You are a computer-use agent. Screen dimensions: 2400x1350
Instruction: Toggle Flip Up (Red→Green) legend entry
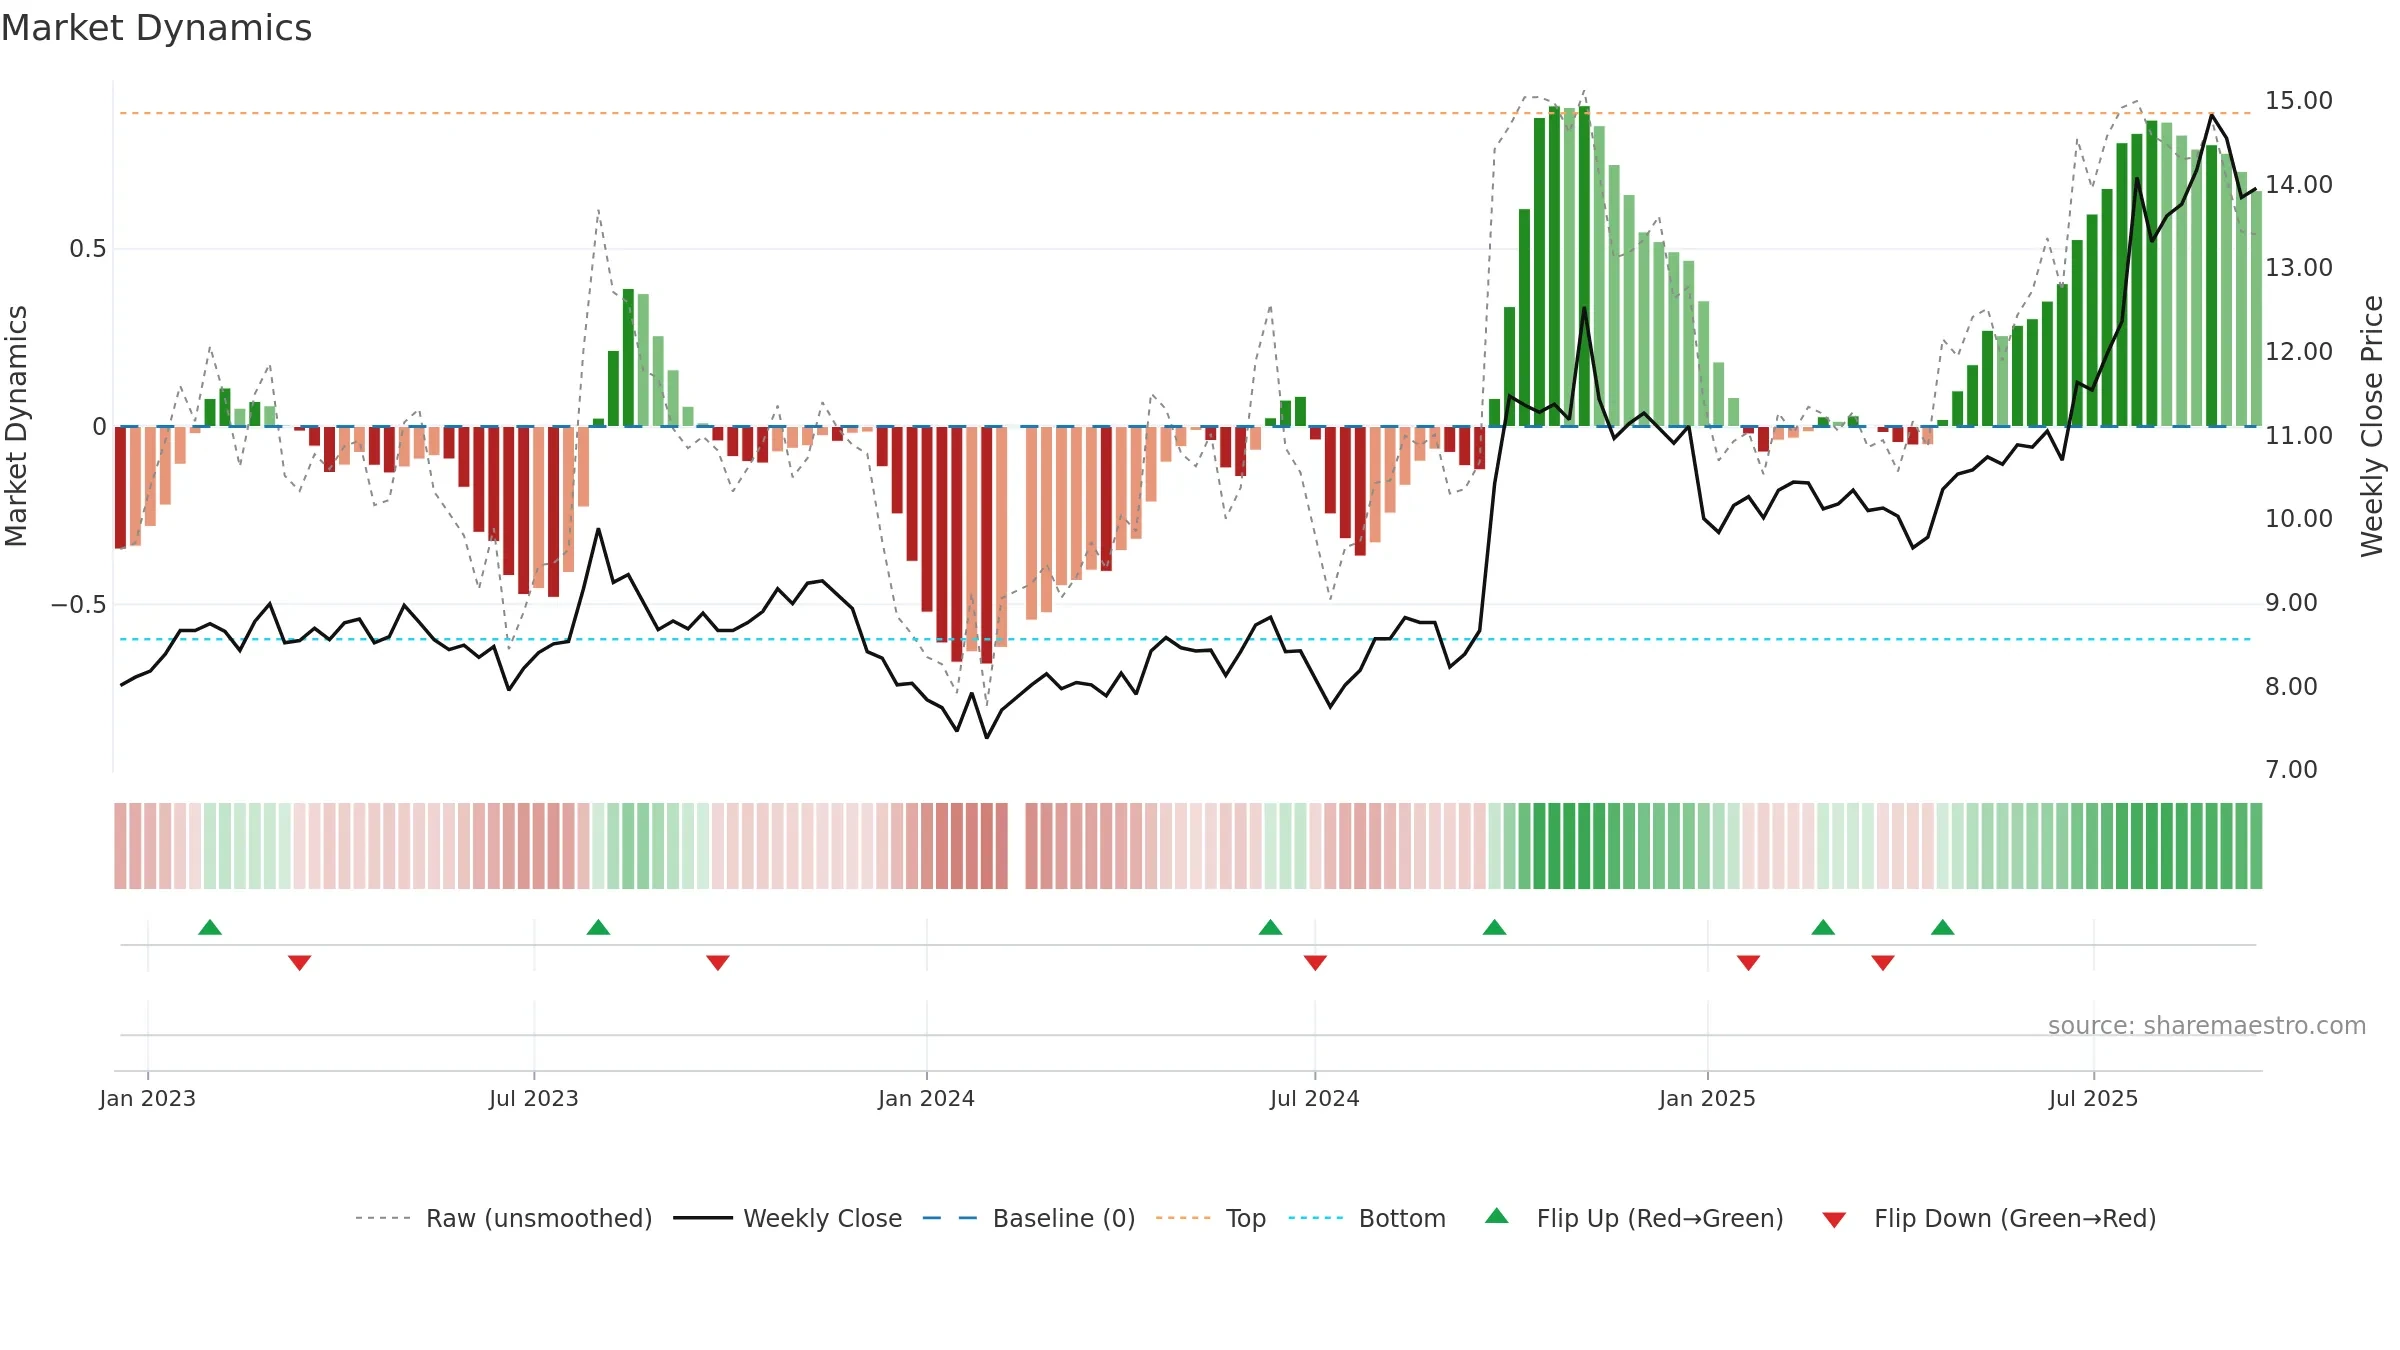pyautogui.click(x=1635, y=1218)
